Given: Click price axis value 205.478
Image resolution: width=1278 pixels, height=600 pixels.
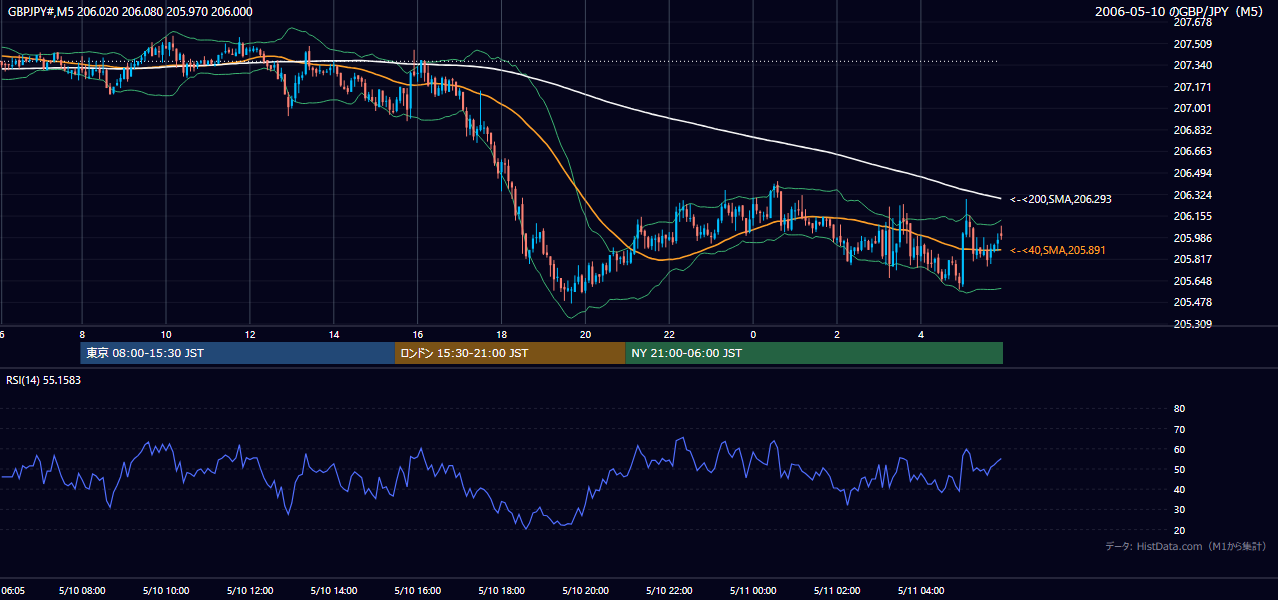Looking at the screenshot, I should 1193,302.
